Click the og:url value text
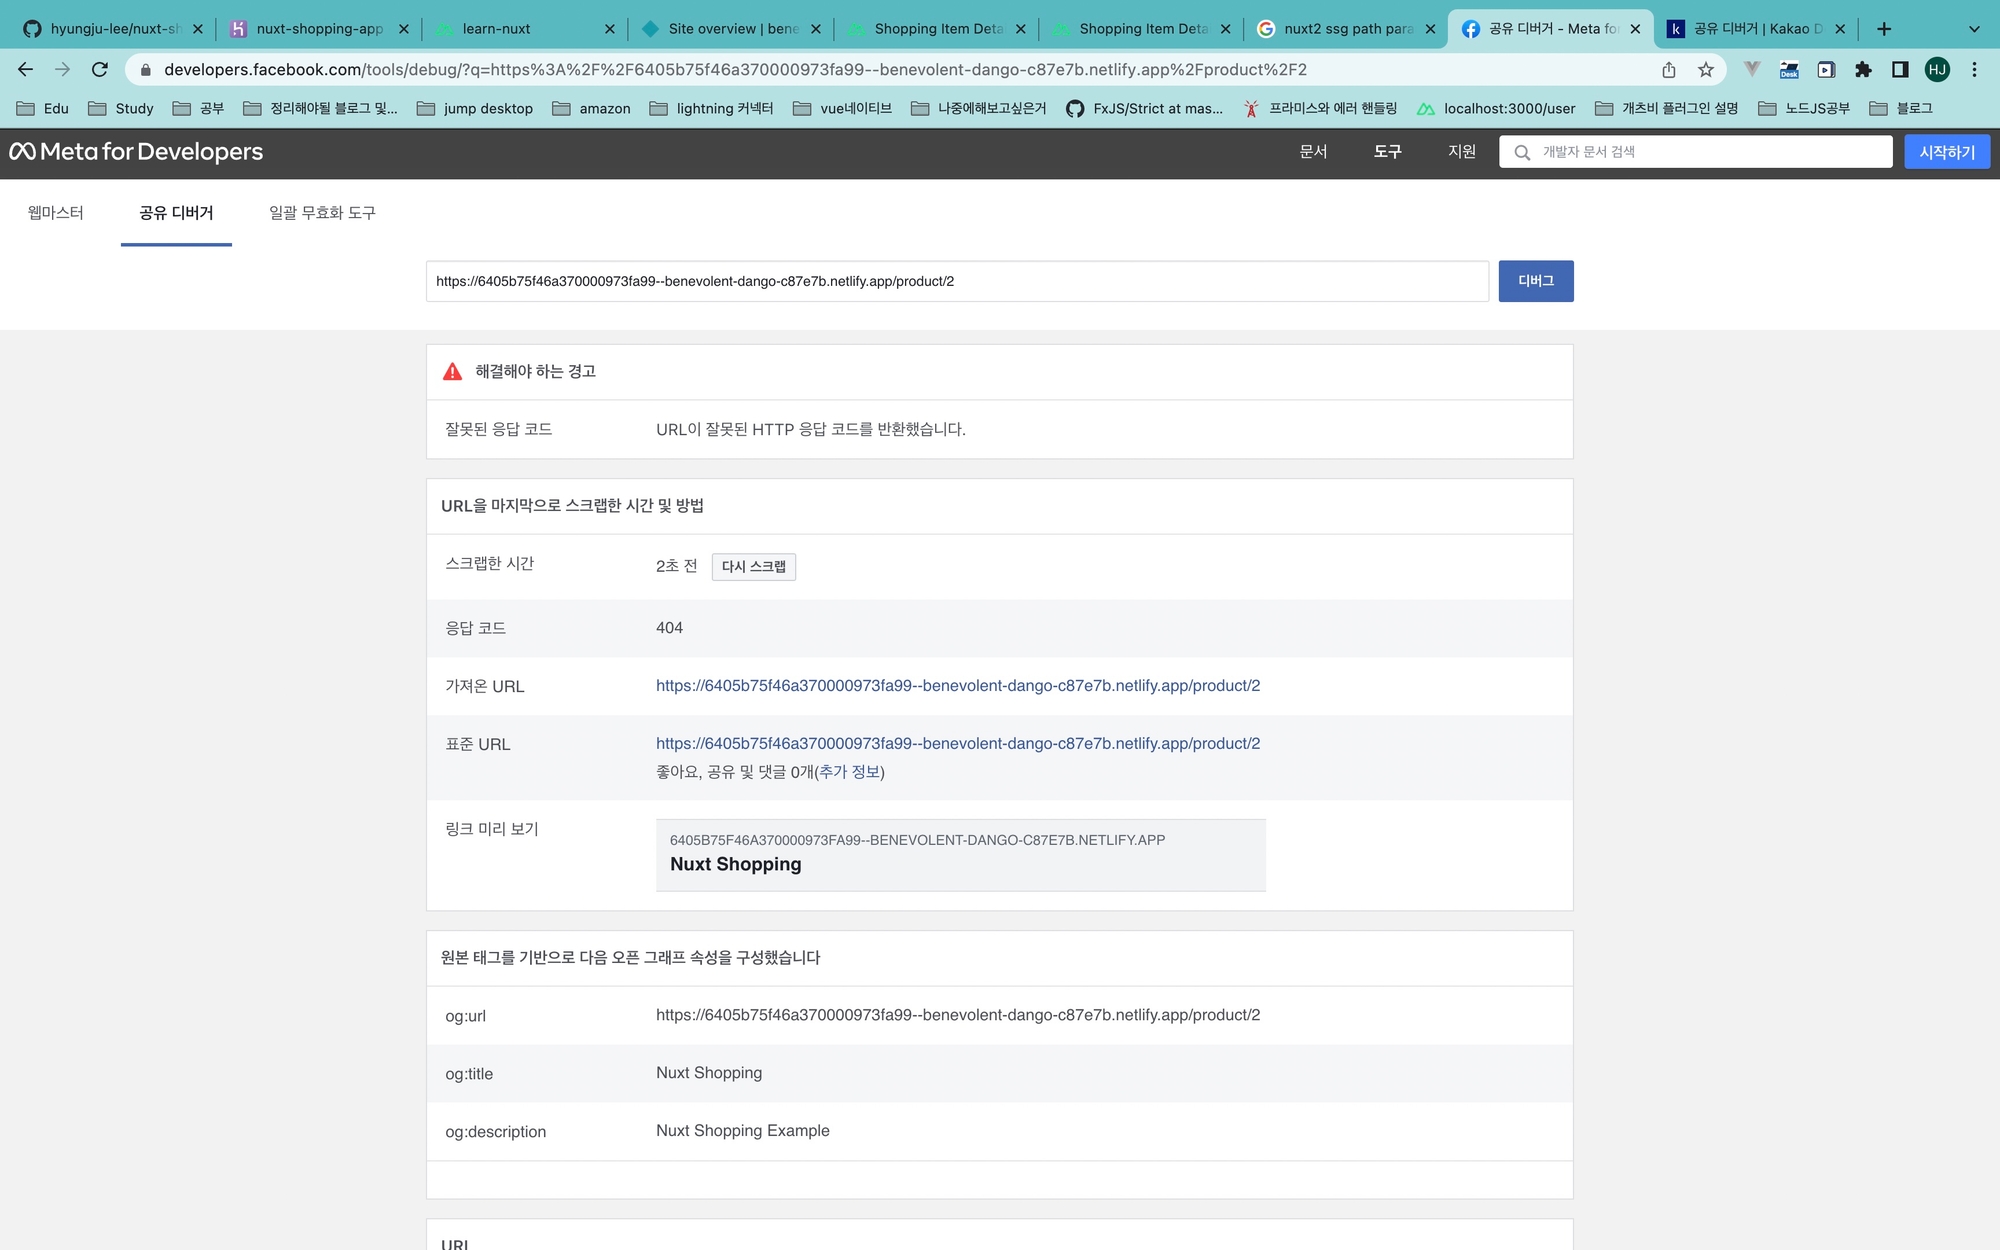 pyautogui.click(x=957, y=1015)
